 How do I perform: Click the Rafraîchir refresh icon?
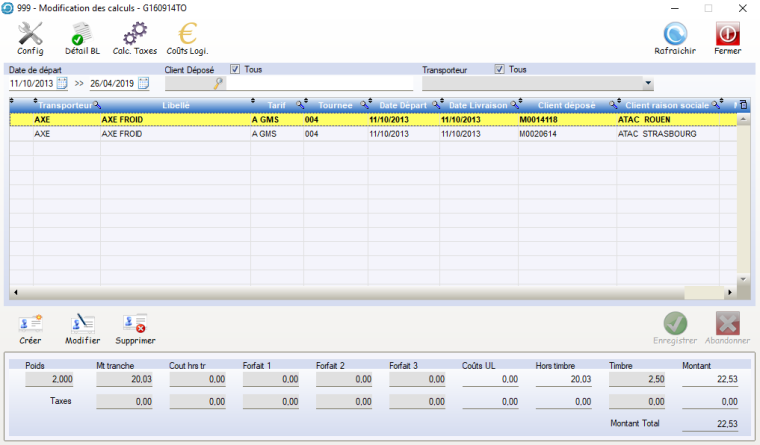[x=674, y=34]
